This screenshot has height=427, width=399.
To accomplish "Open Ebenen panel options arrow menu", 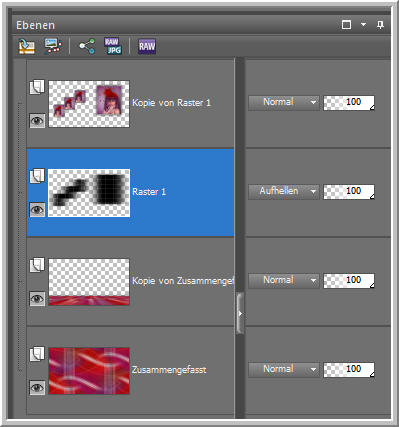I will coord(363,25).
